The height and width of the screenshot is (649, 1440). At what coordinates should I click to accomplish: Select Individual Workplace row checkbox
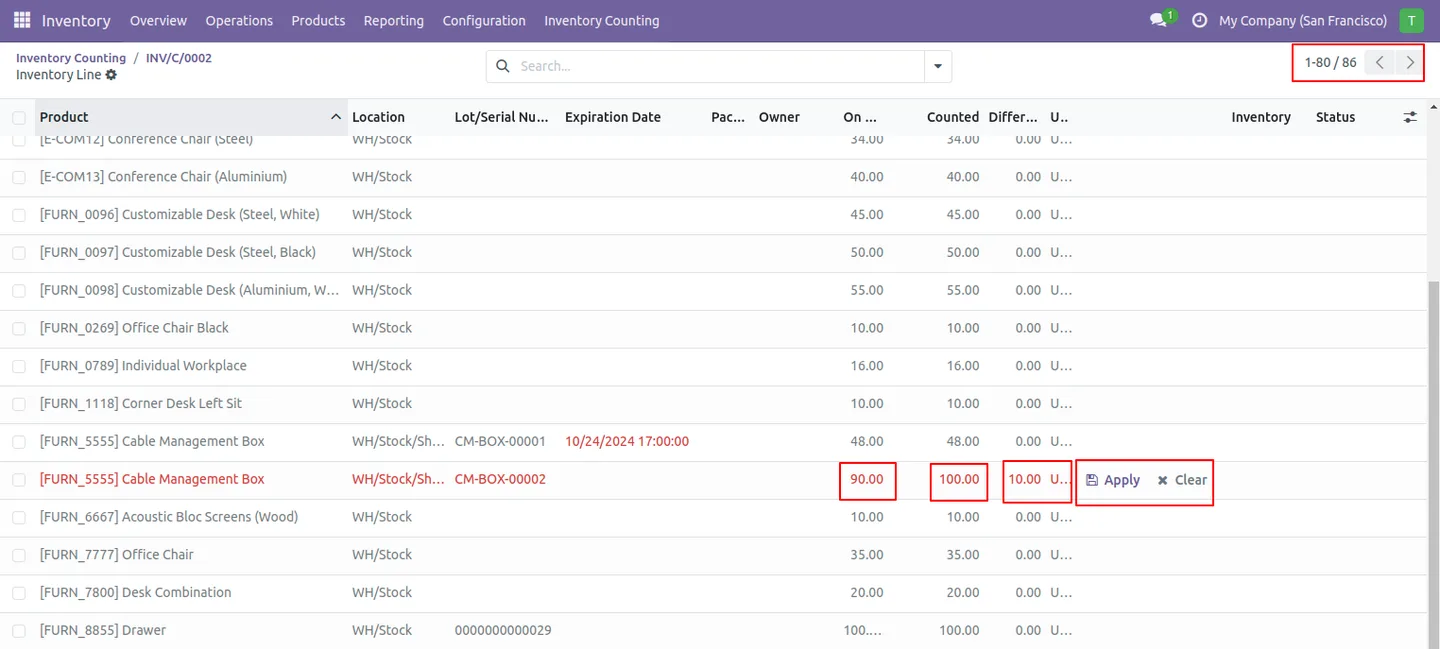19,366
